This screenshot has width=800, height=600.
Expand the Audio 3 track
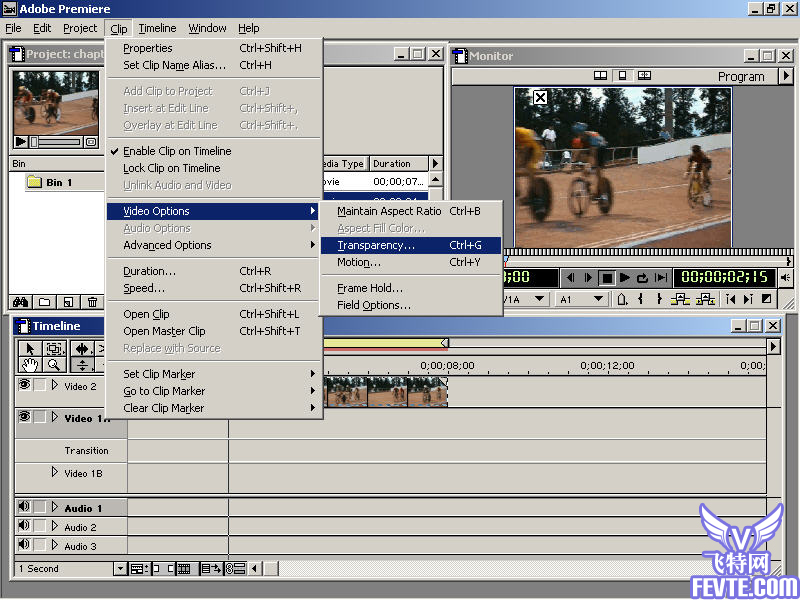click(x=55, y=545)
